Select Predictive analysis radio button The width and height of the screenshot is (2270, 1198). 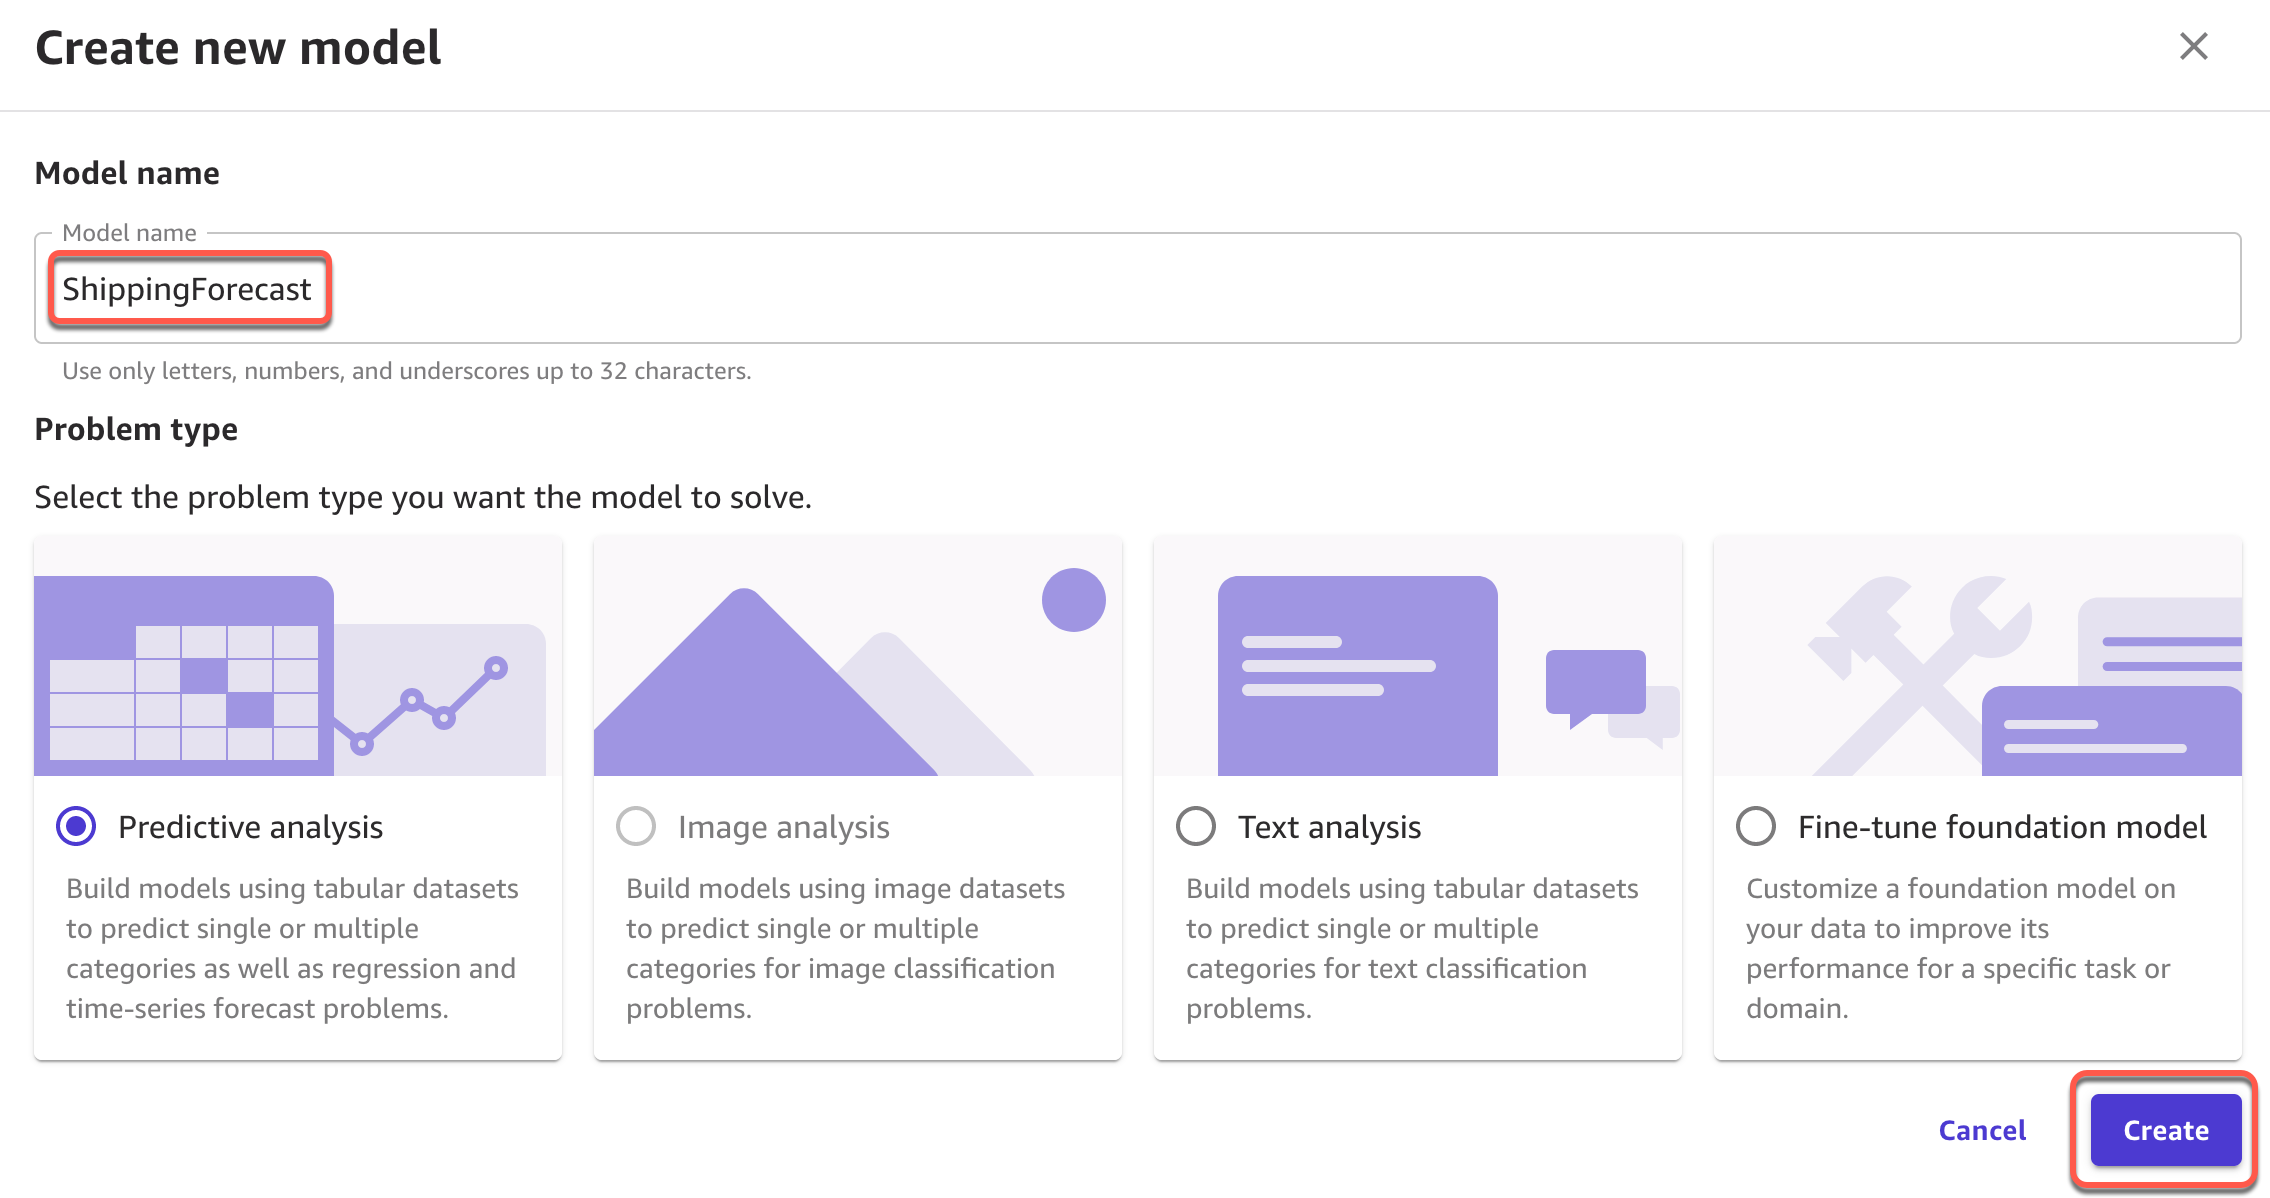click(x=76, y=826)
